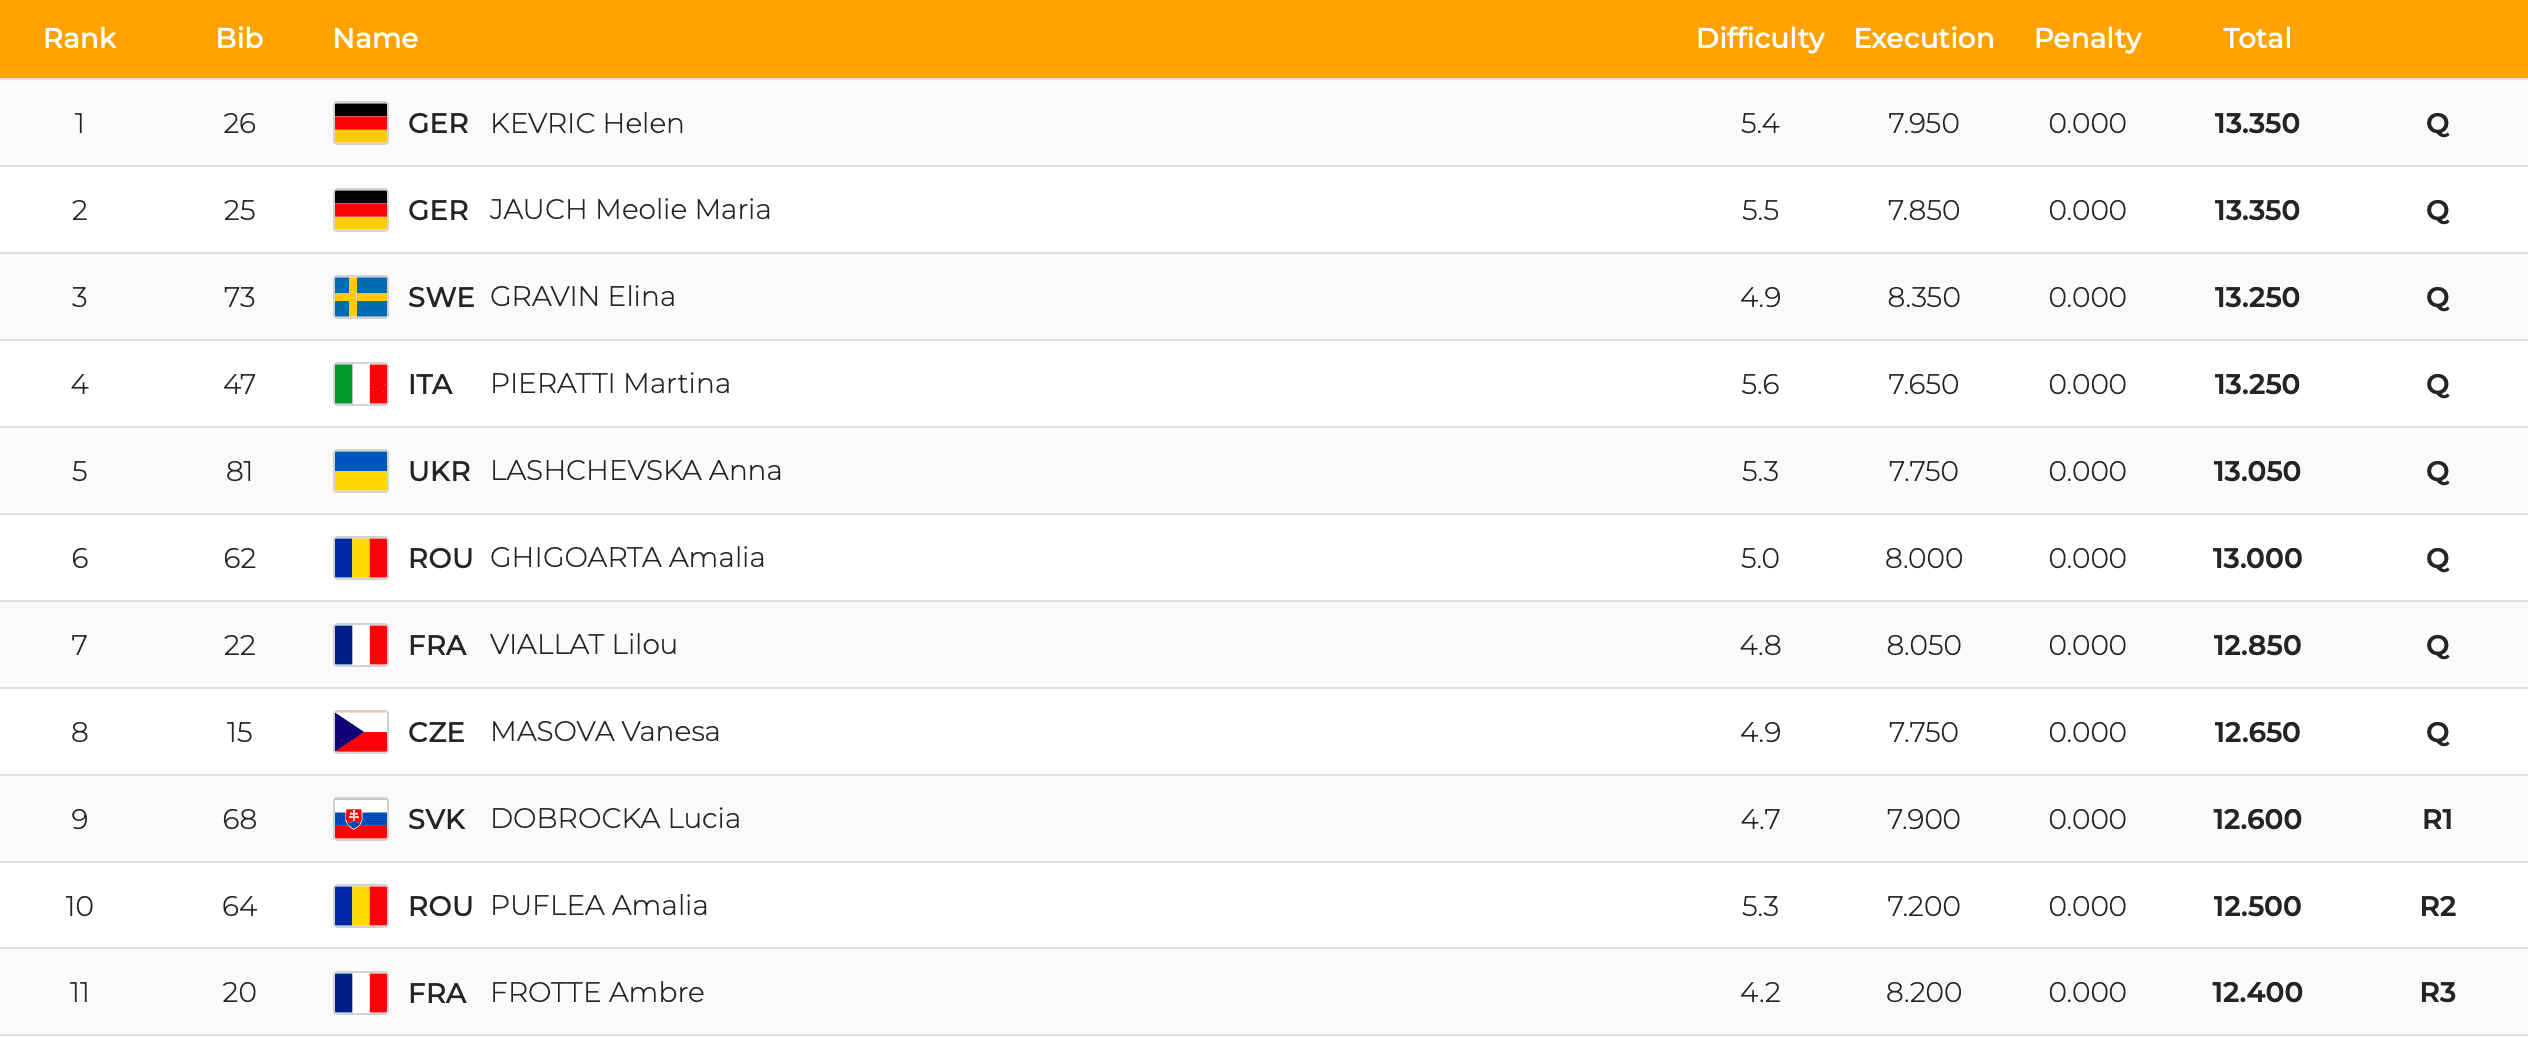
Task: Click the Penalty column header
Action: [x=2087, y=38]
